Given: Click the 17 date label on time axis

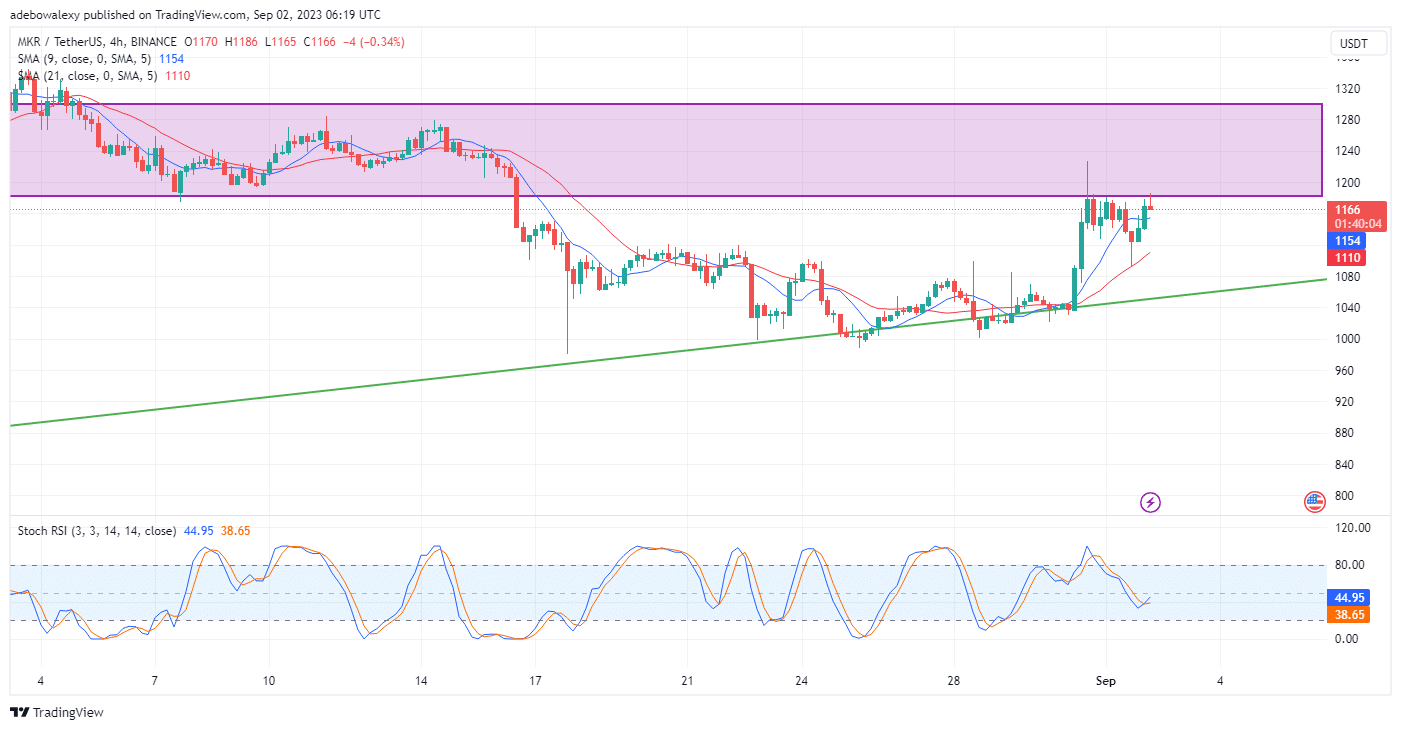Looking at the screenshot, I should tap(536, 681).
